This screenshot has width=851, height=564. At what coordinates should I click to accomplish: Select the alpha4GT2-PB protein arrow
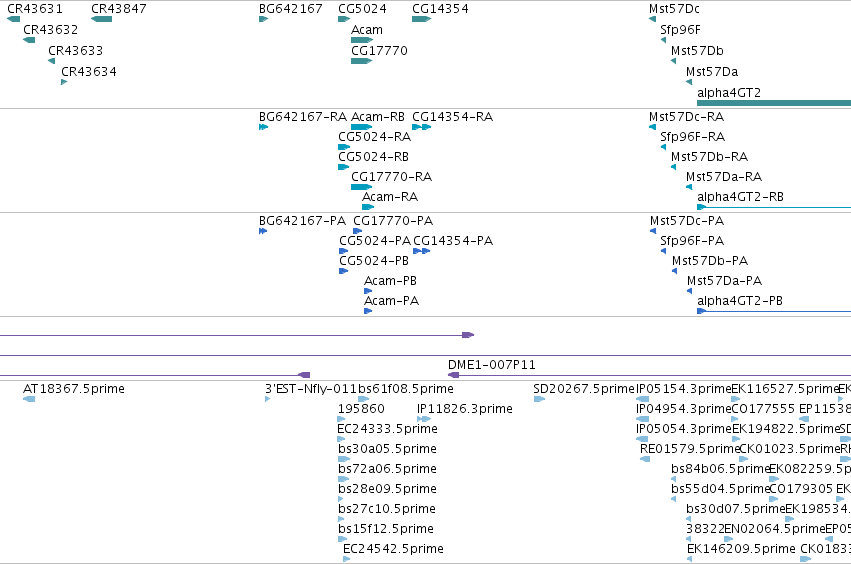702,311
